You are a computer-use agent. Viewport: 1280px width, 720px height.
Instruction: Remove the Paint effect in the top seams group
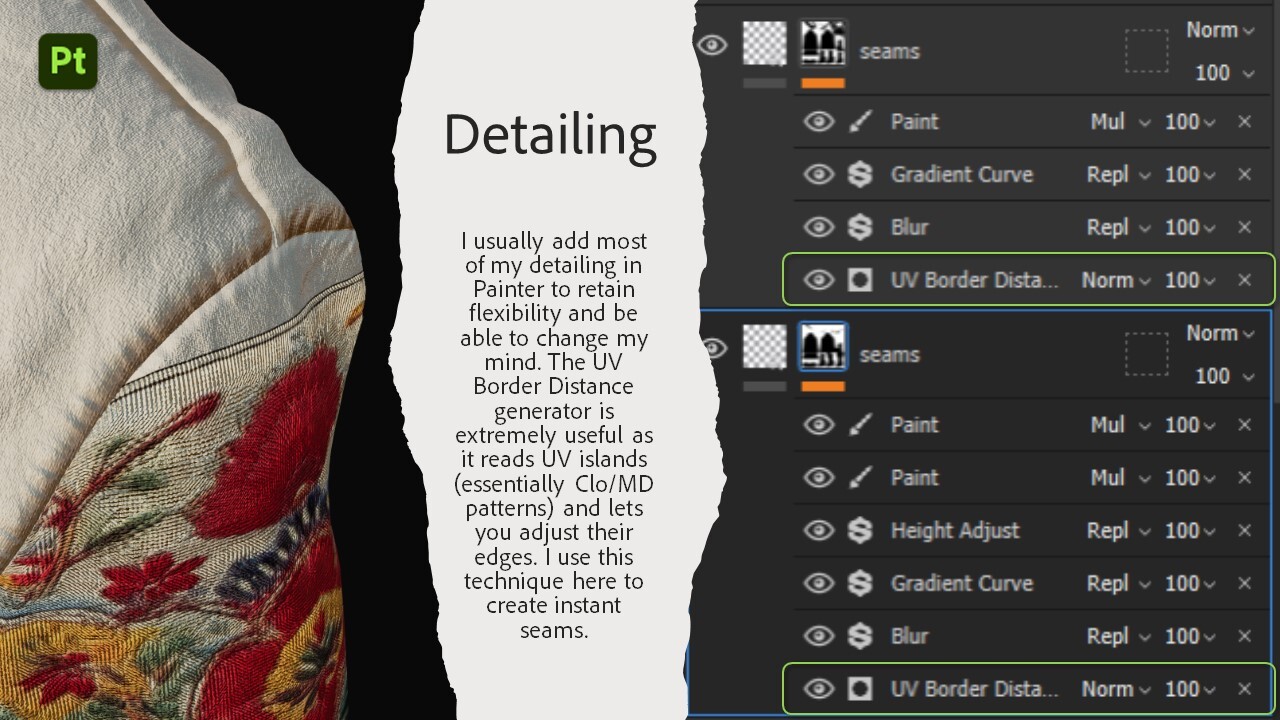pyautogui.click(x=1245, y=122)
